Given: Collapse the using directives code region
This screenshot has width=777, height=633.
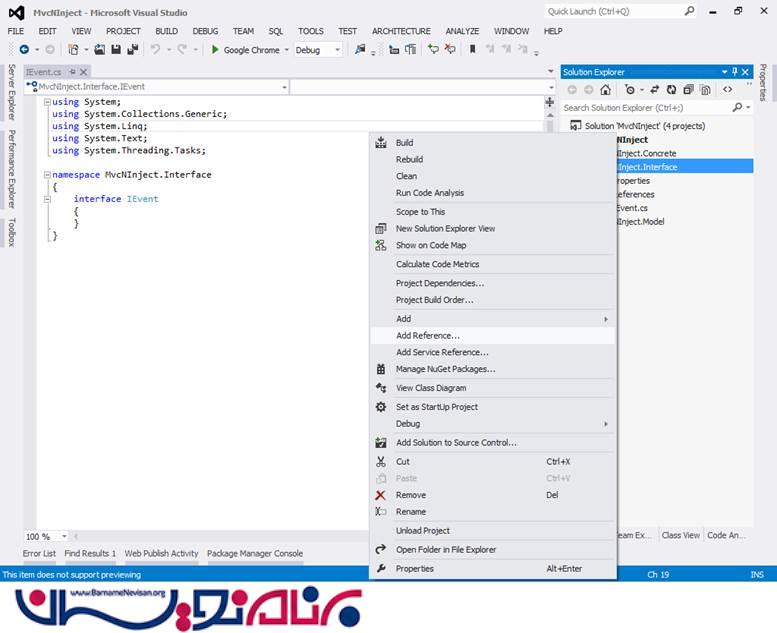Looking at the screenshot, I should [x=46, y=102].
